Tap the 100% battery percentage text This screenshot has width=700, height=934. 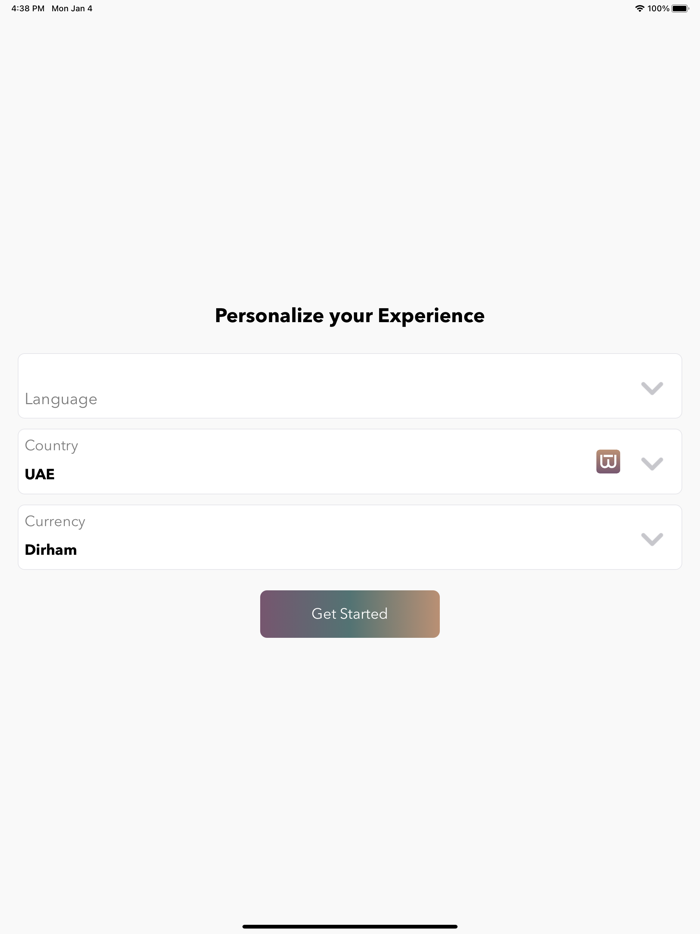click(x=658, y=8)
